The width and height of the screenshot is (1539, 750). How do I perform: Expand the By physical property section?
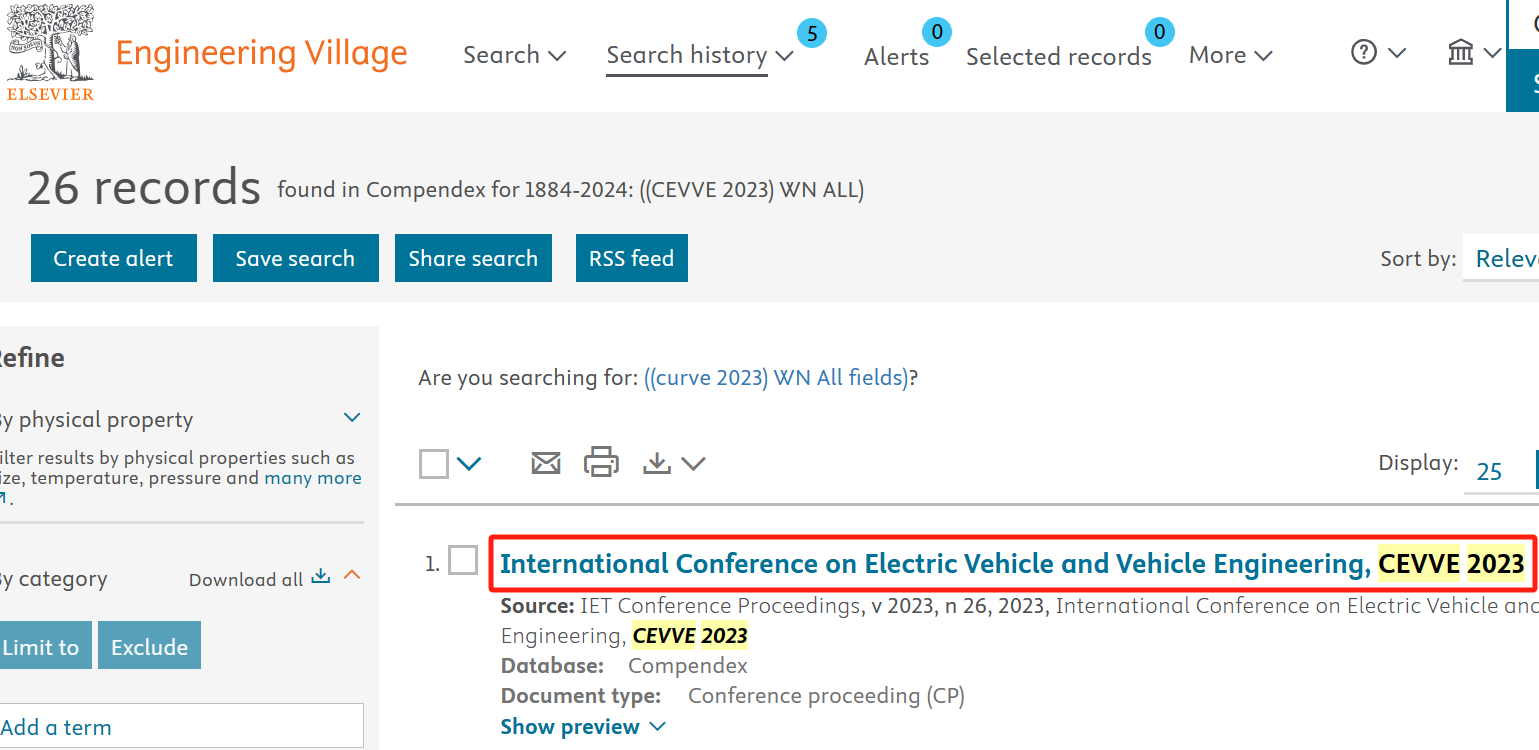[x=352, y=418]
